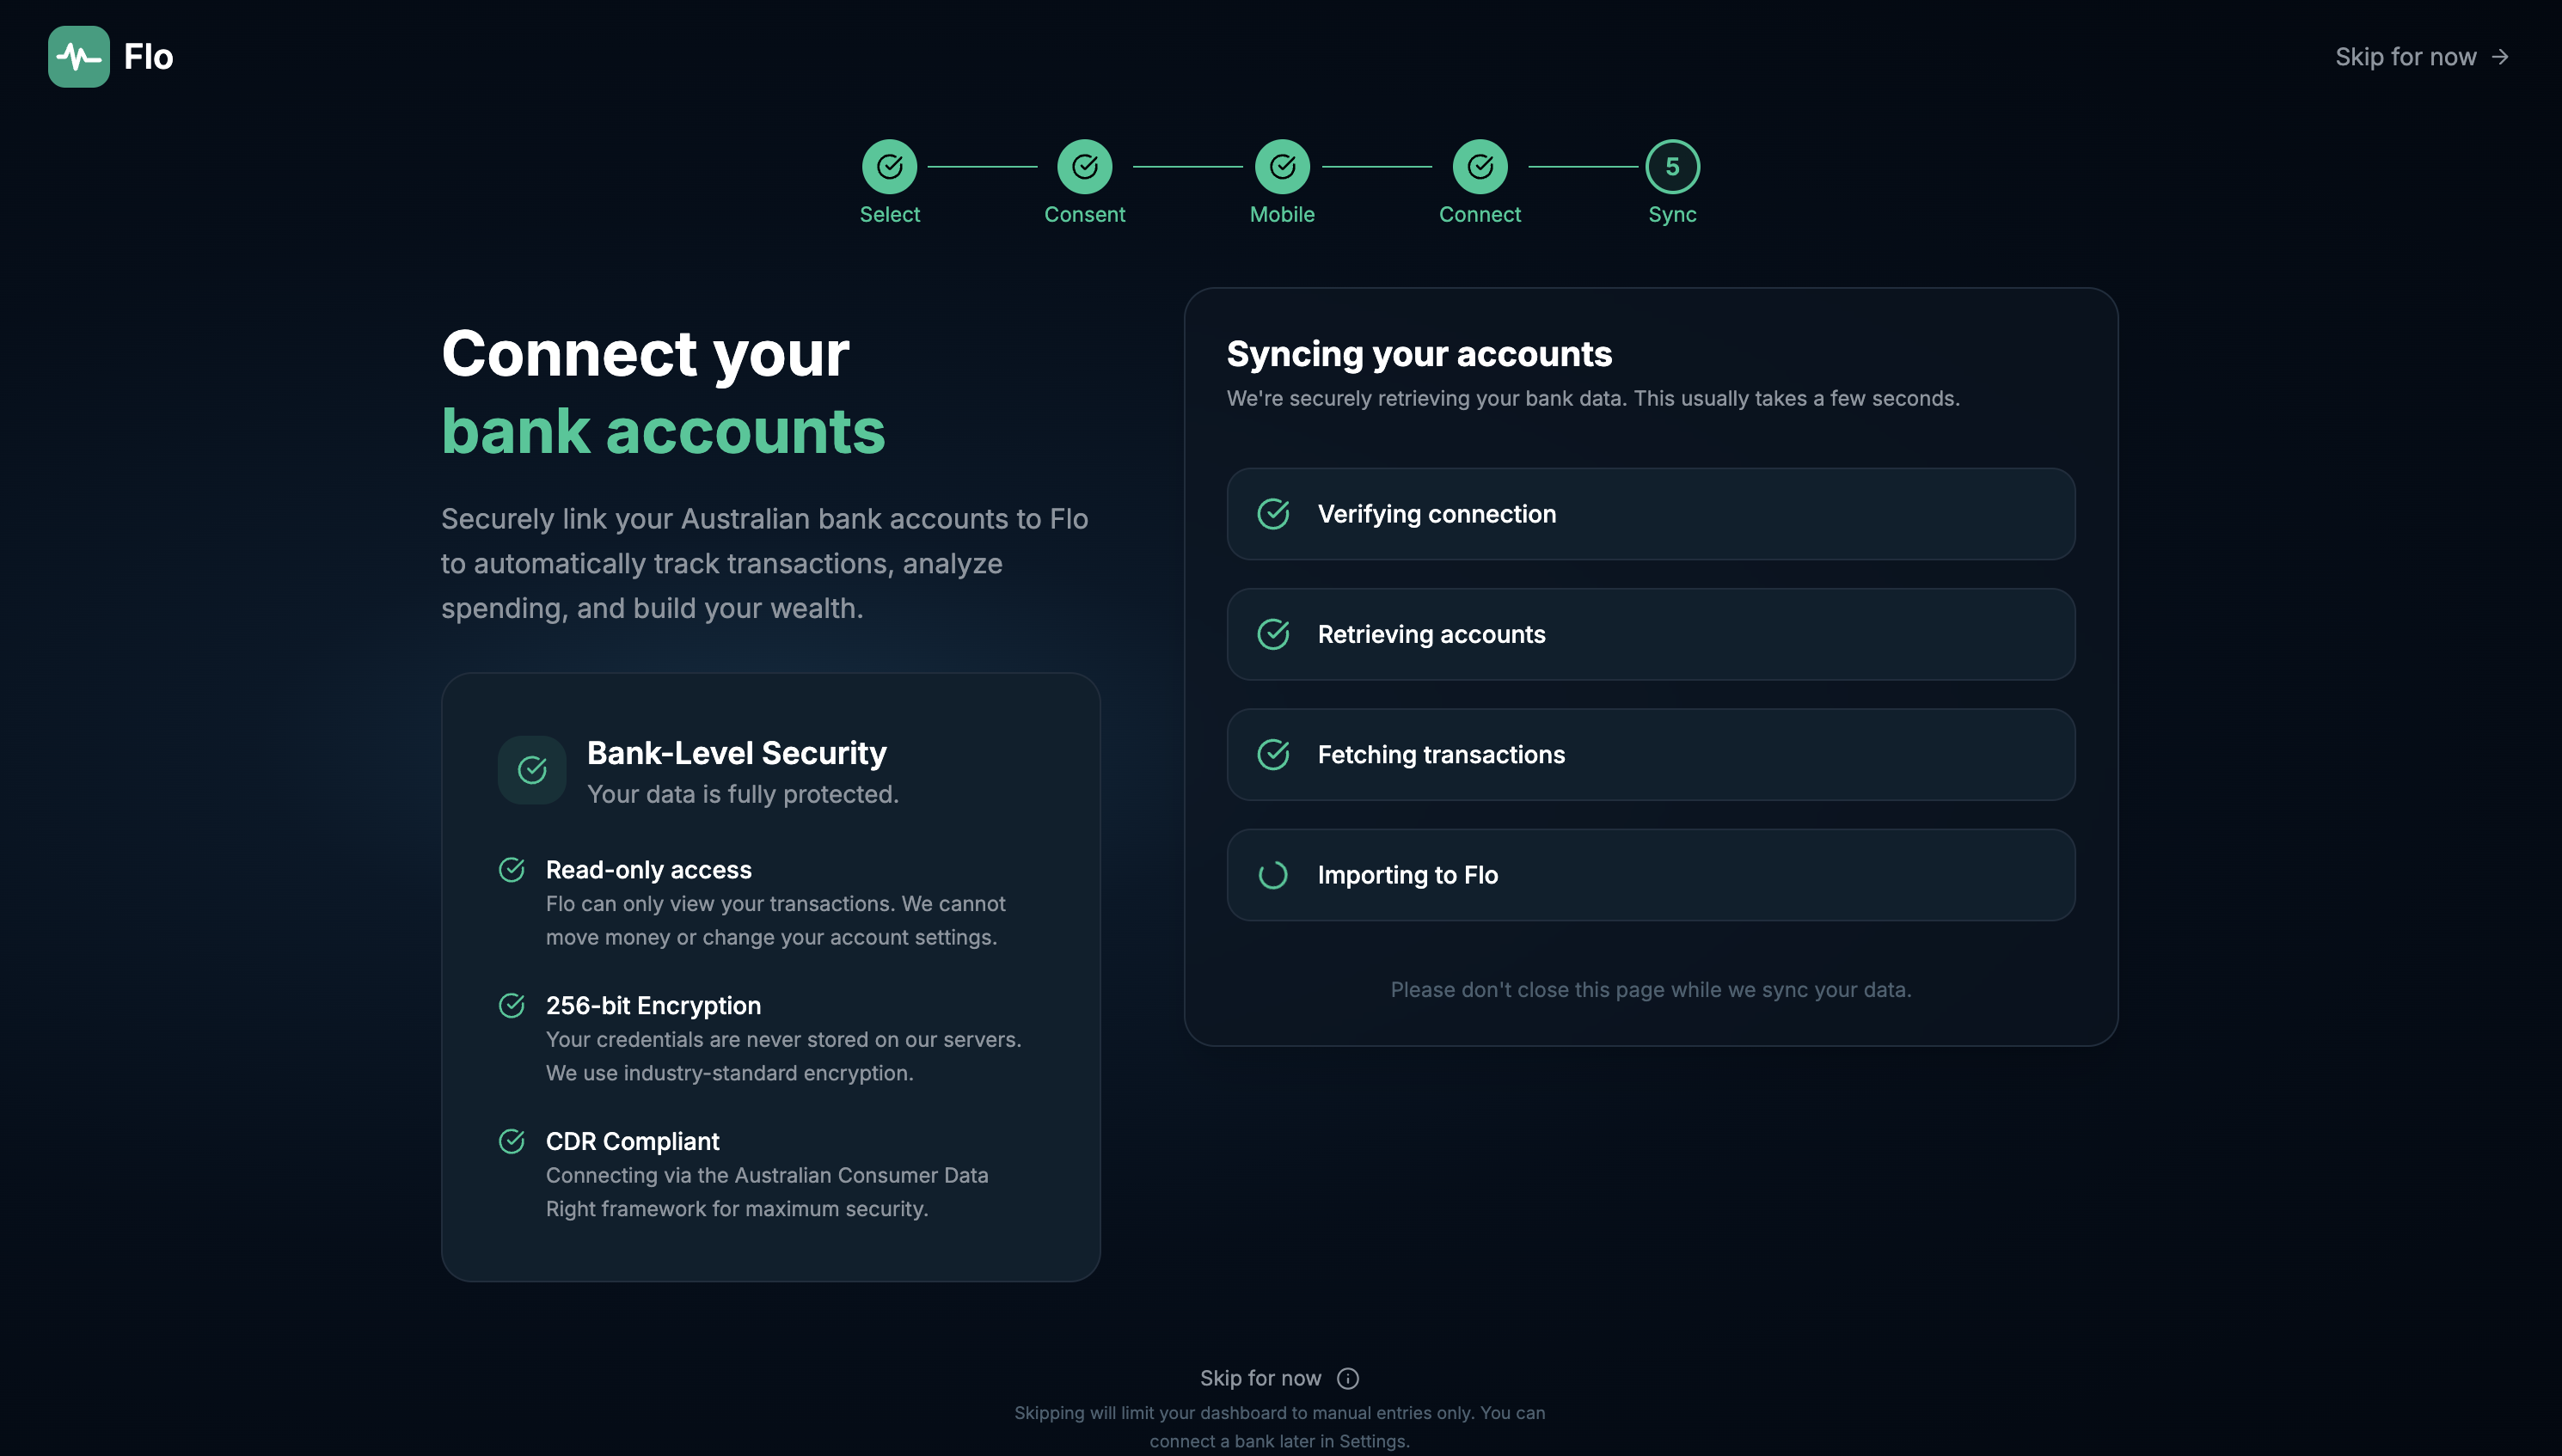Open the Mobile step in the progress bar
Image resolution: width=2562 pixels, height=1456 pixels.
coord(1283,167)
